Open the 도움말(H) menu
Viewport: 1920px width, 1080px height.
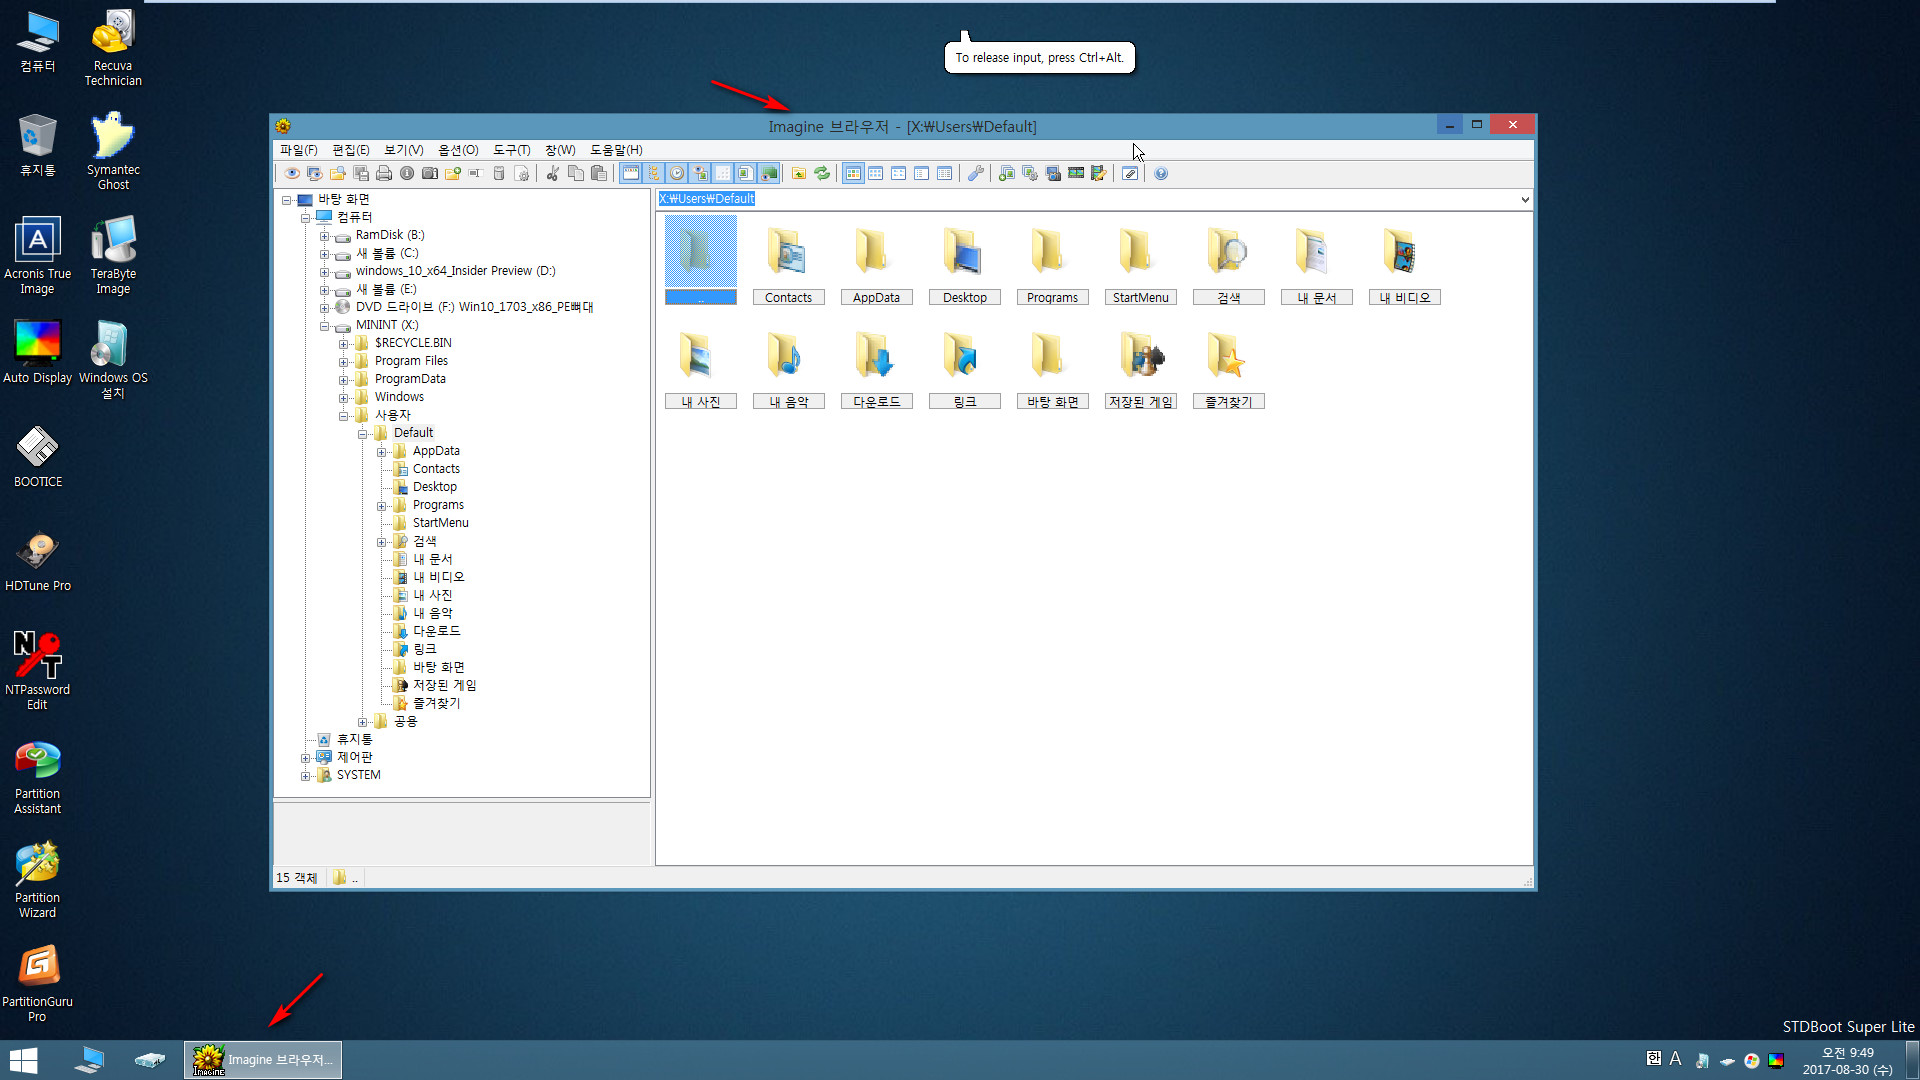click(616, 150)
